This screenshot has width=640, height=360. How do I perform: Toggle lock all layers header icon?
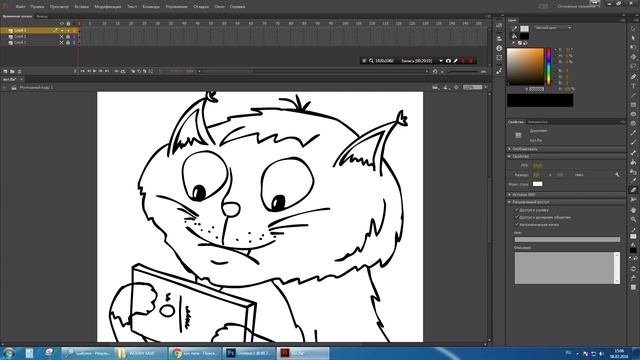coord(68,24)
